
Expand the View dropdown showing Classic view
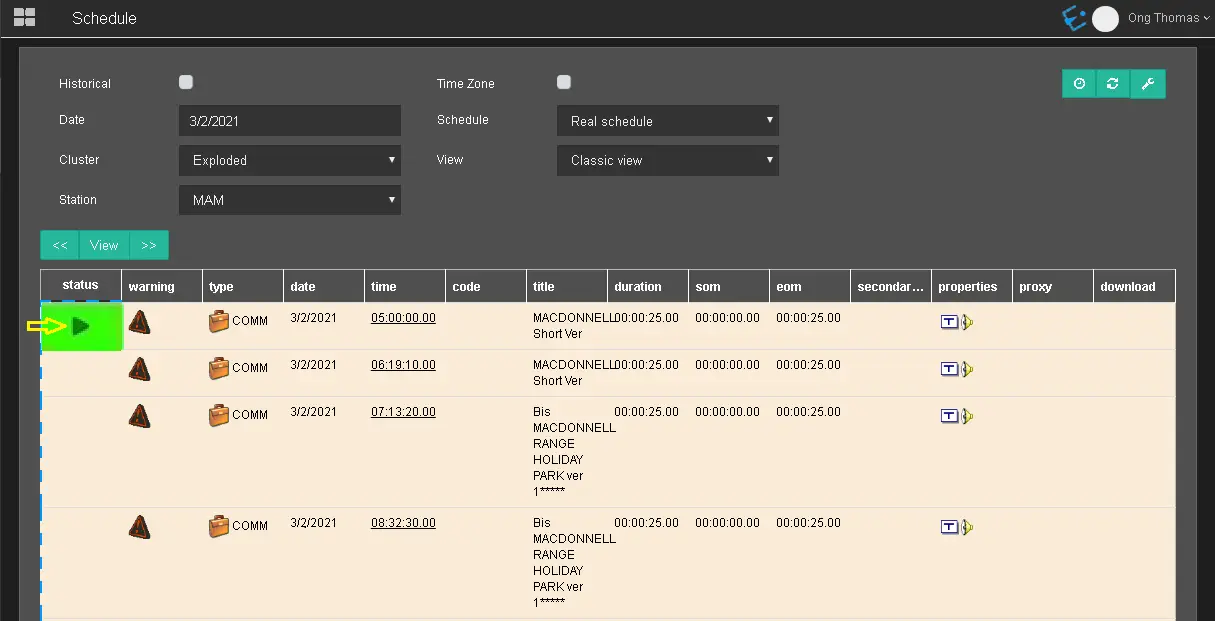[x=667, y=160]
